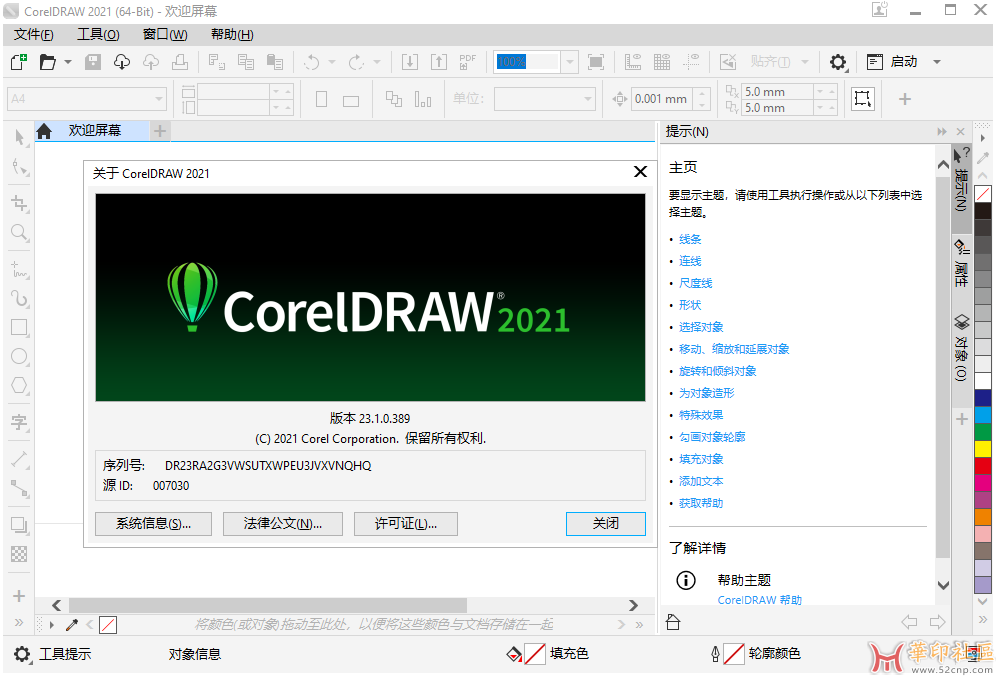997x677 pixels.
Task: Toggle the Show grid icon
Action: pyautogui.click(x=662, y=62)
